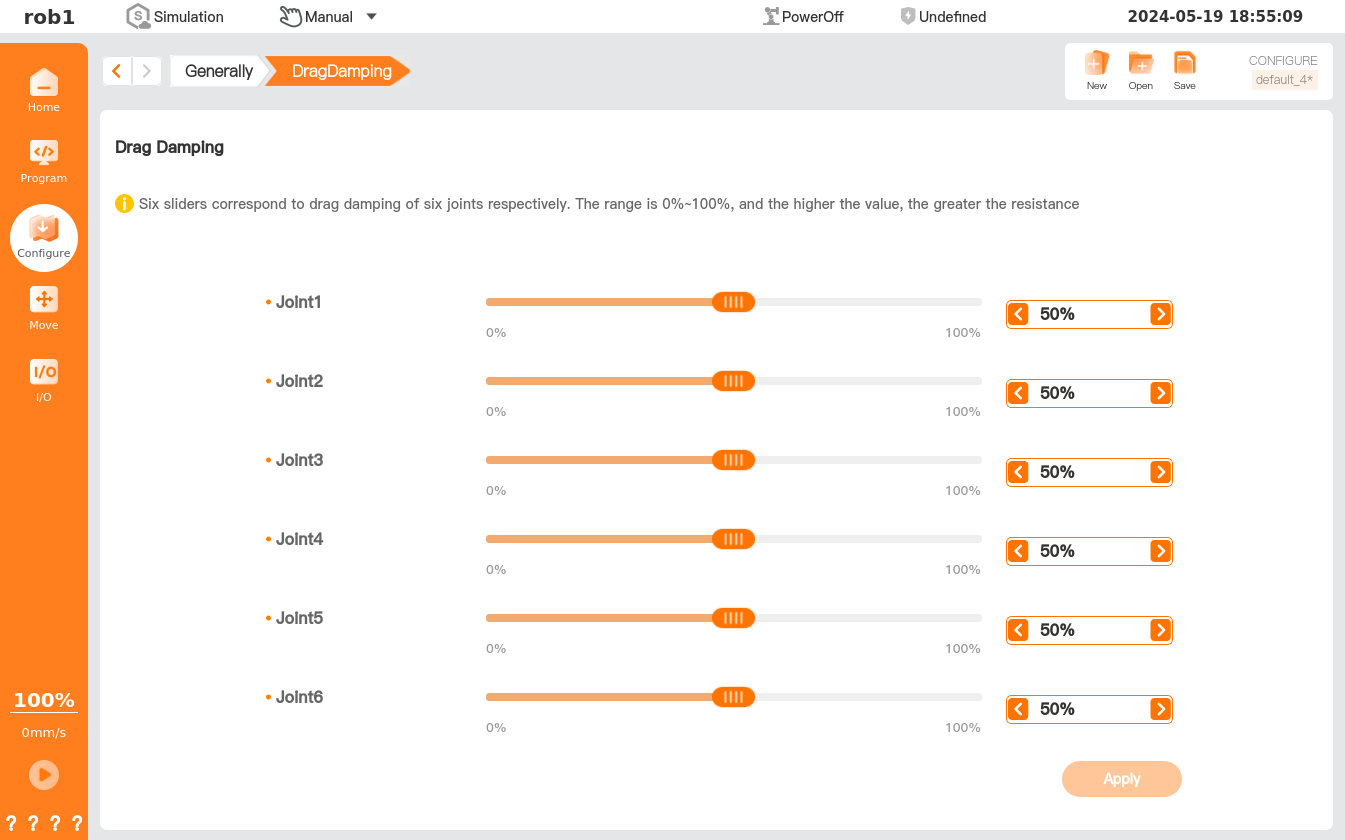The height and width of the screenshot is (840, 1345).
Task: Click the back navigation arrow button
Action: (x=117, y=71)
